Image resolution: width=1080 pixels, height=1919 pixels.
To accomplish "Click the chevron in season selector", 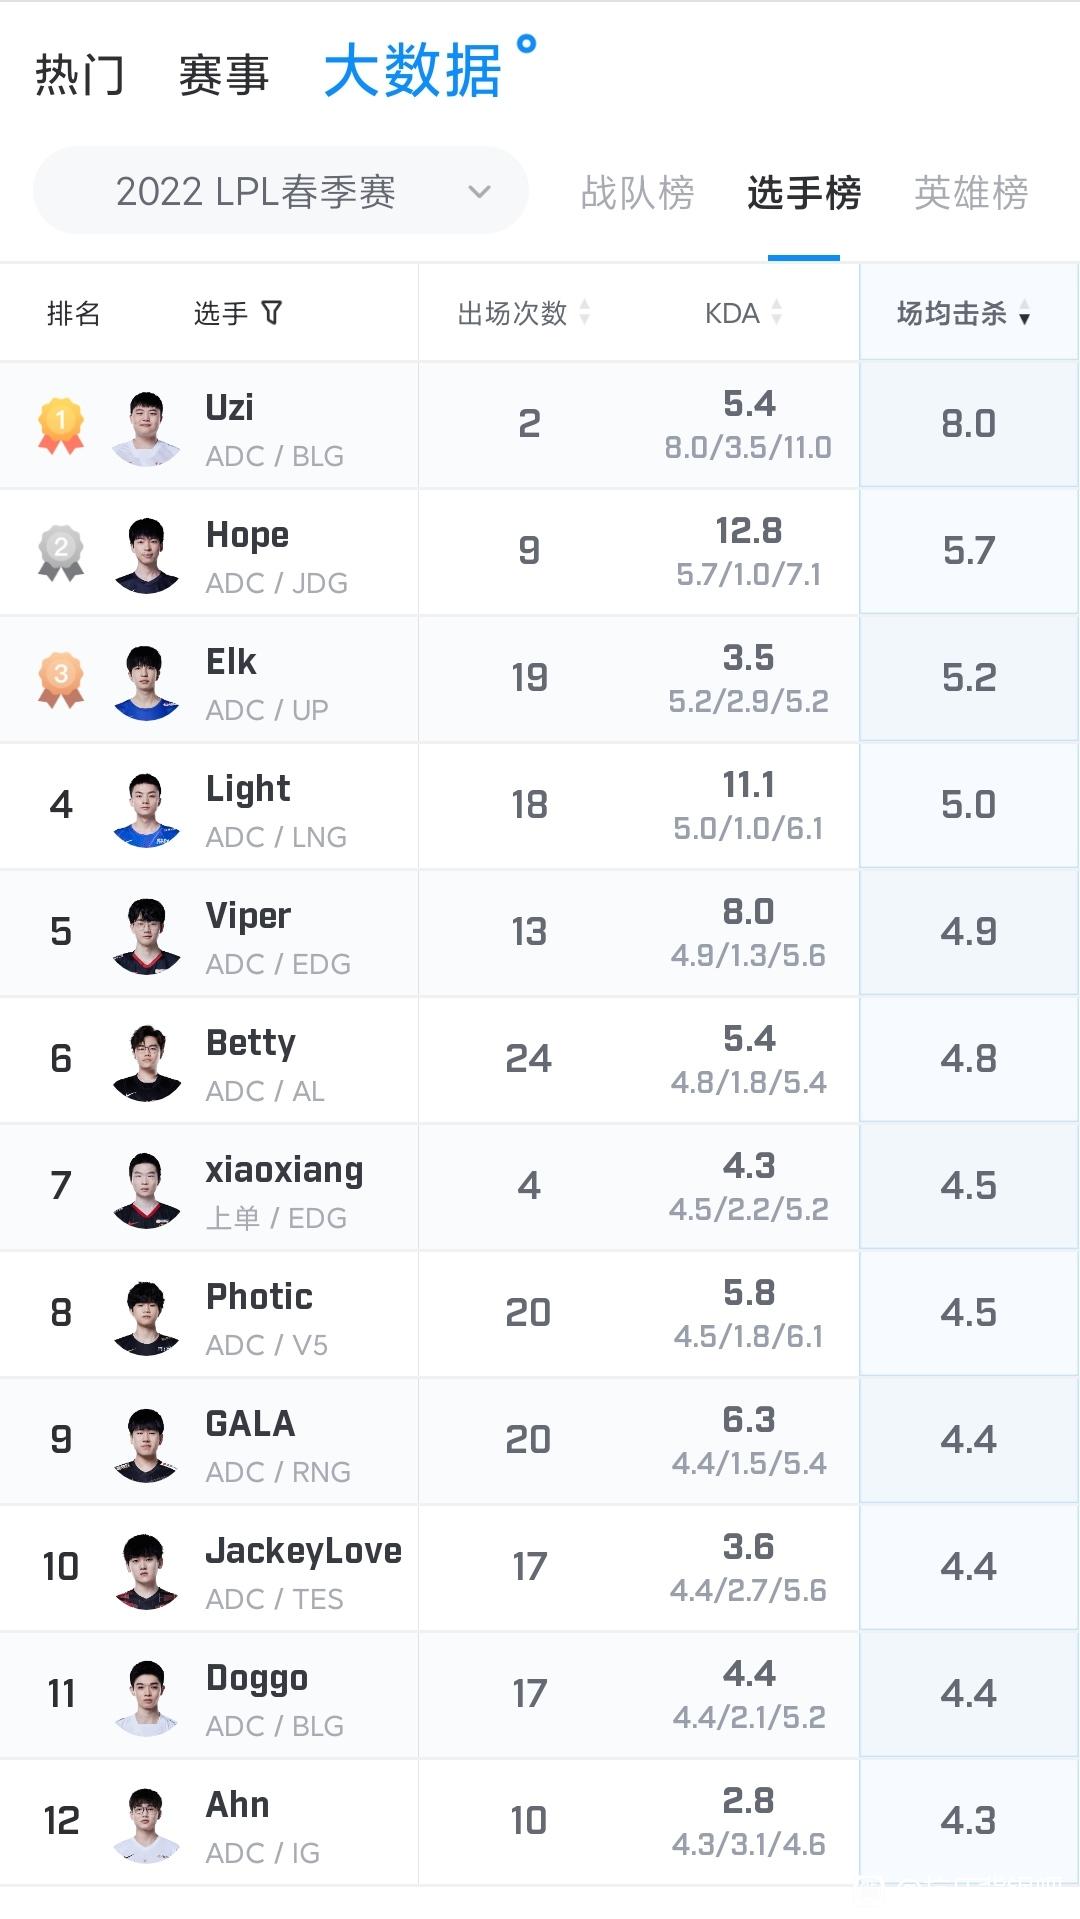I will pos(480,191).
